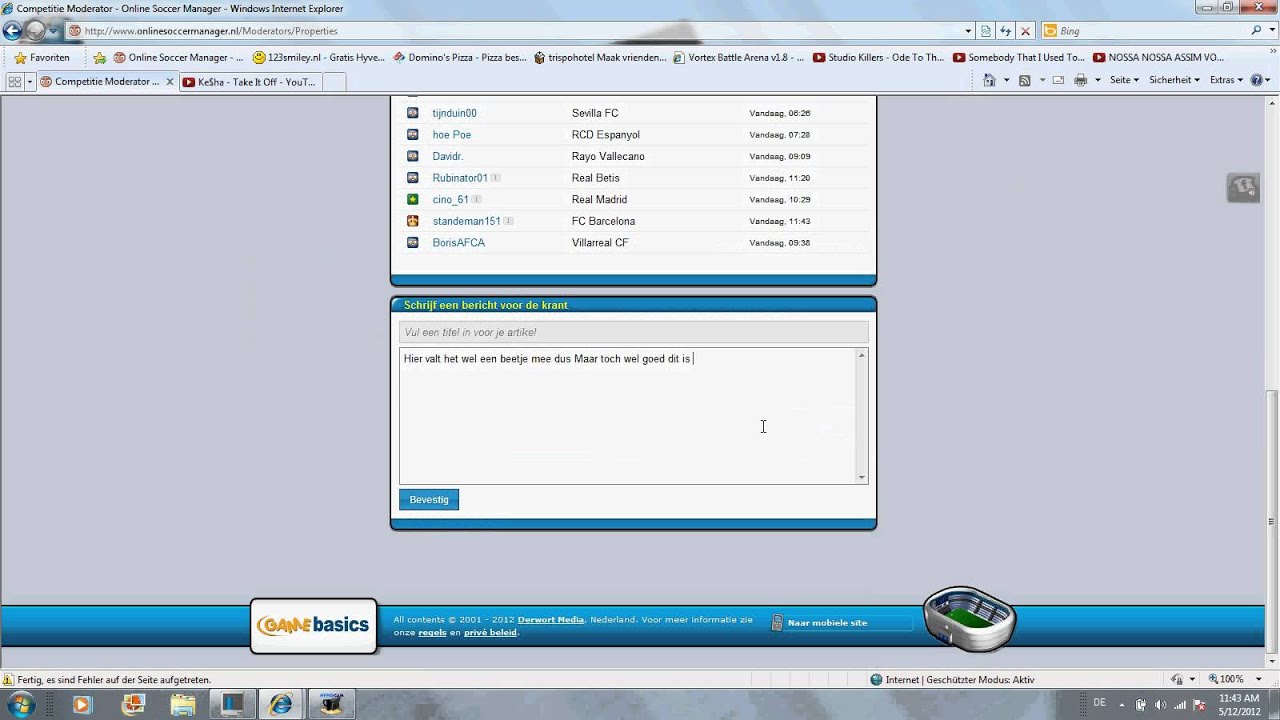Click the article title input field
1280x720 pixels.
coord(633,332)
